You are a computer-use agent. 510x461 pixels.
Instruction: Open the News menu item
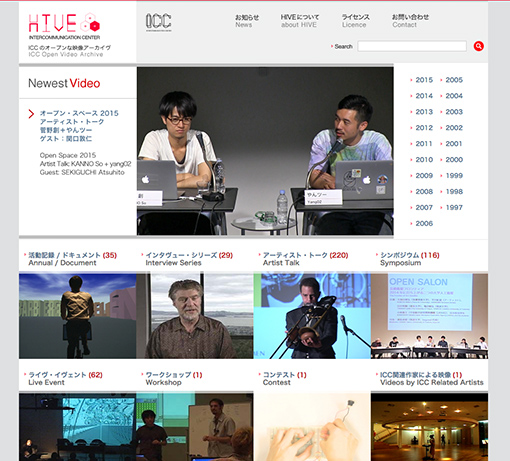tap(247, 21)
